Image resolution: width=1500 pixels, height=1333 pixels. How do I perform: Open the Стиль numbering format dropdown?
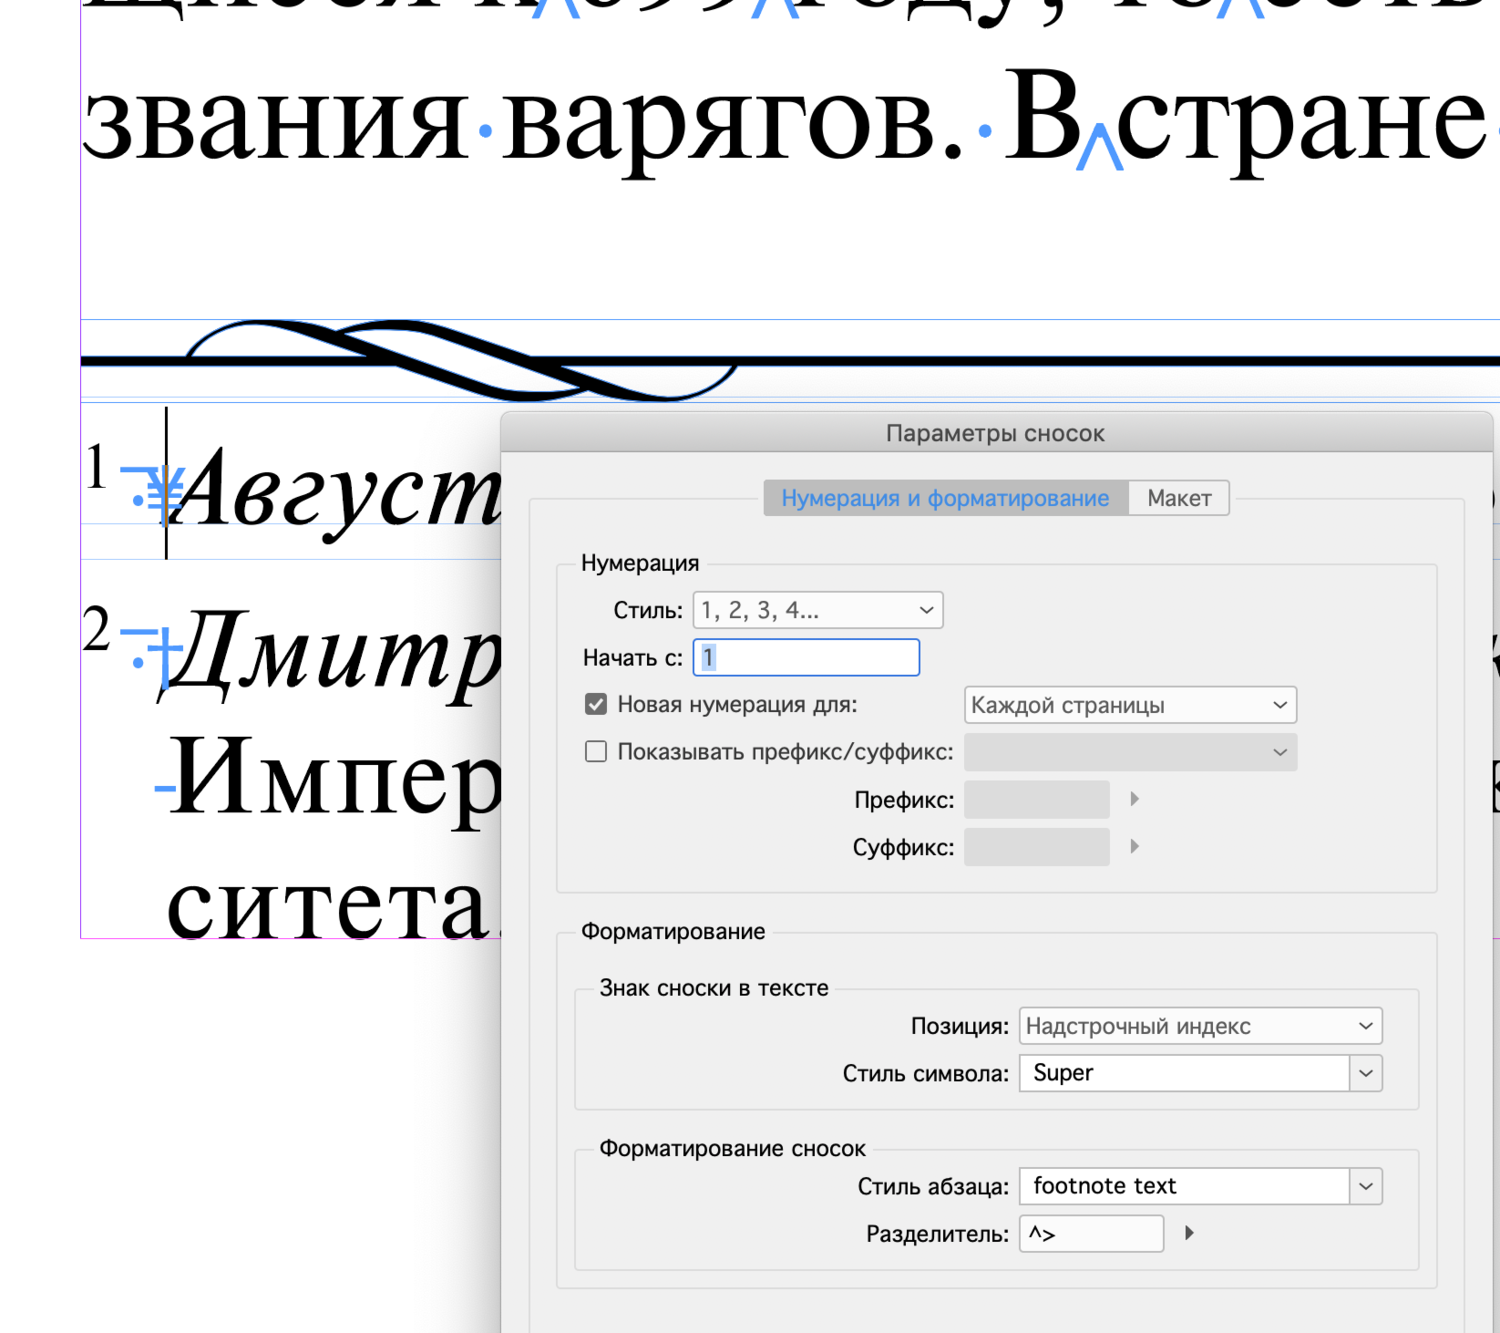817,610
